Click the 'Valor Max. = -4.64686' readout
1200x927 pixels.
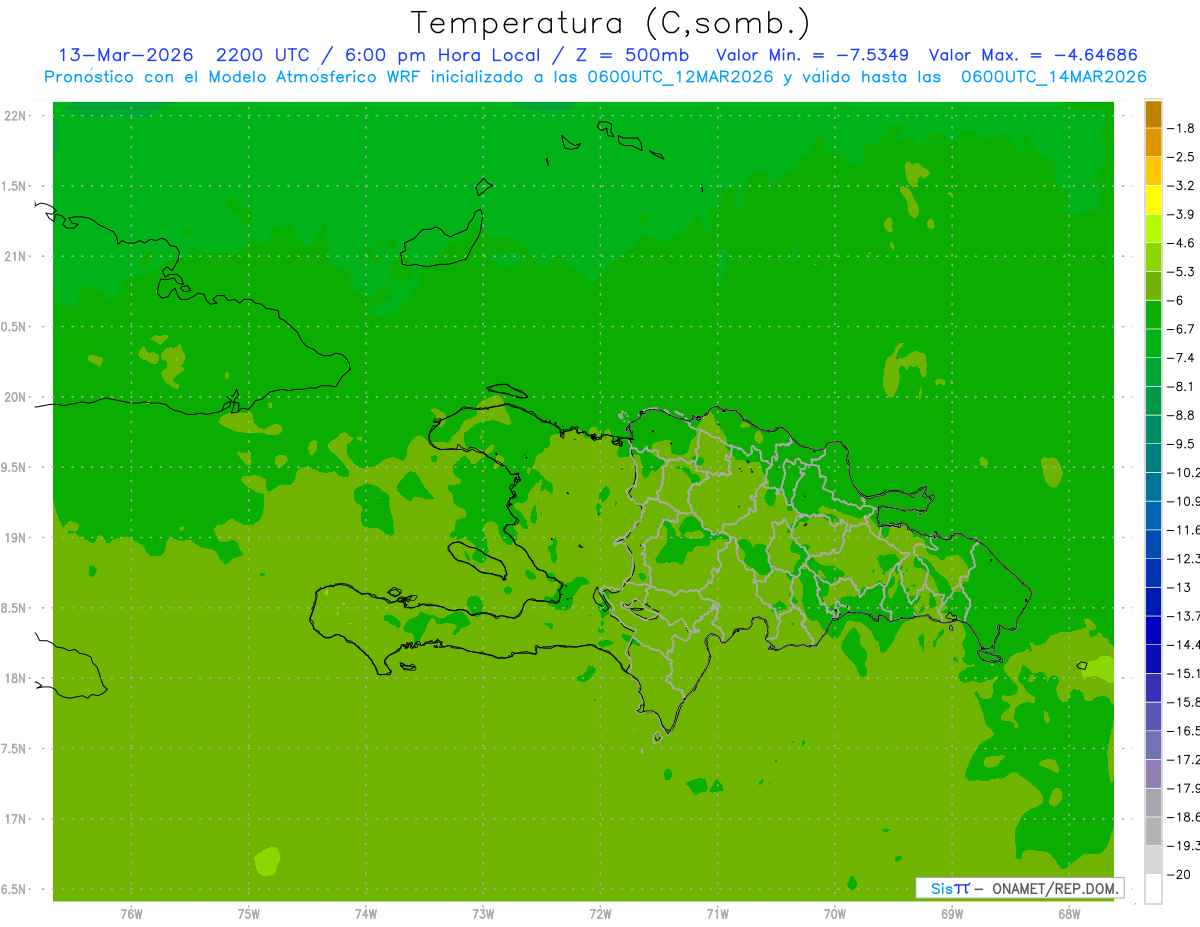point(1033,55)
